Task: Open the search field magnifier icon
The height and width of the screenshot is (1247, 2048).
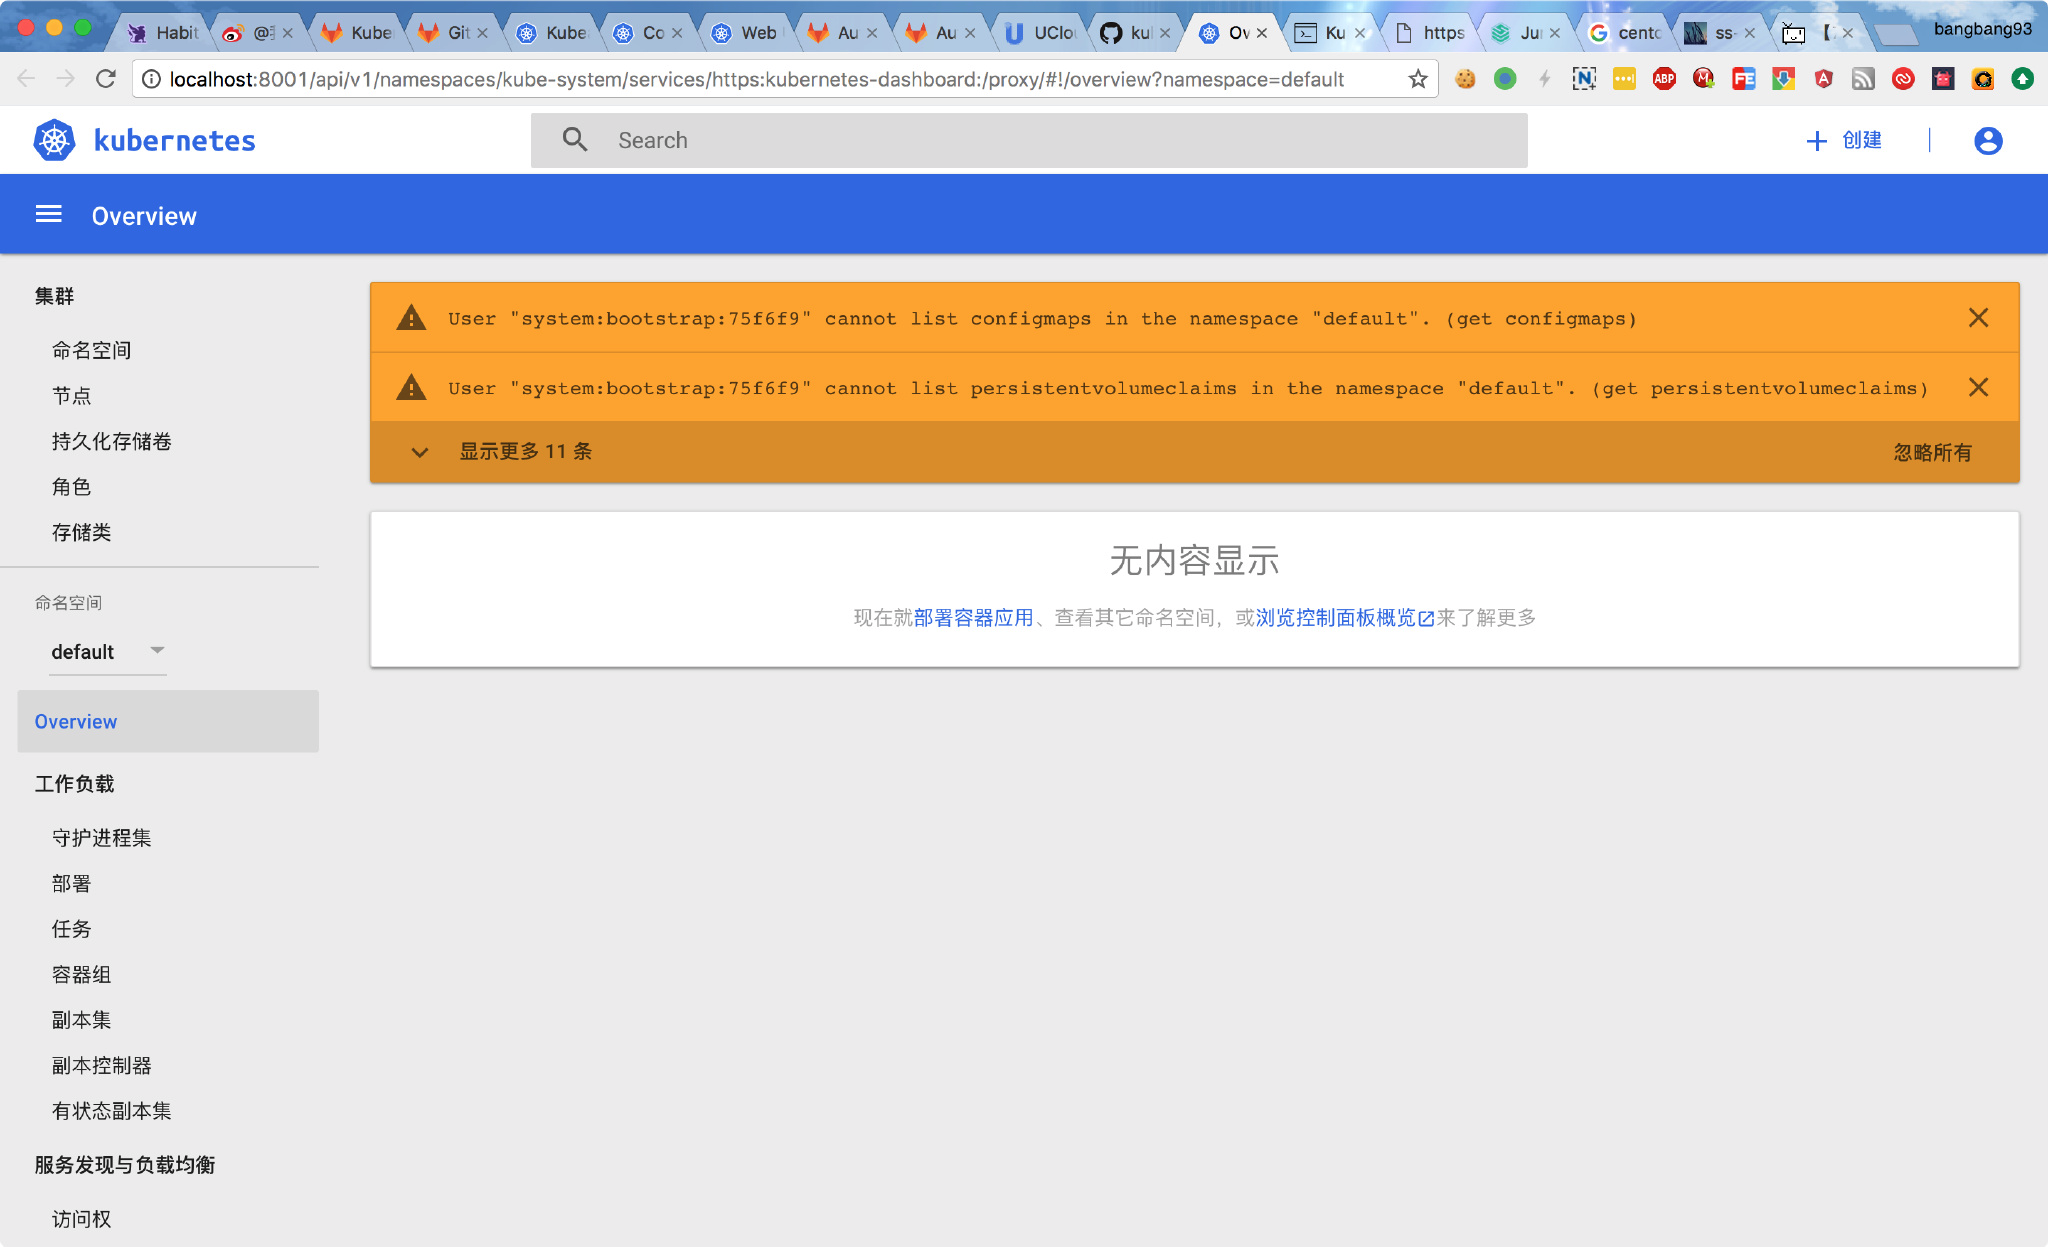Action: [x=576, y=140]
